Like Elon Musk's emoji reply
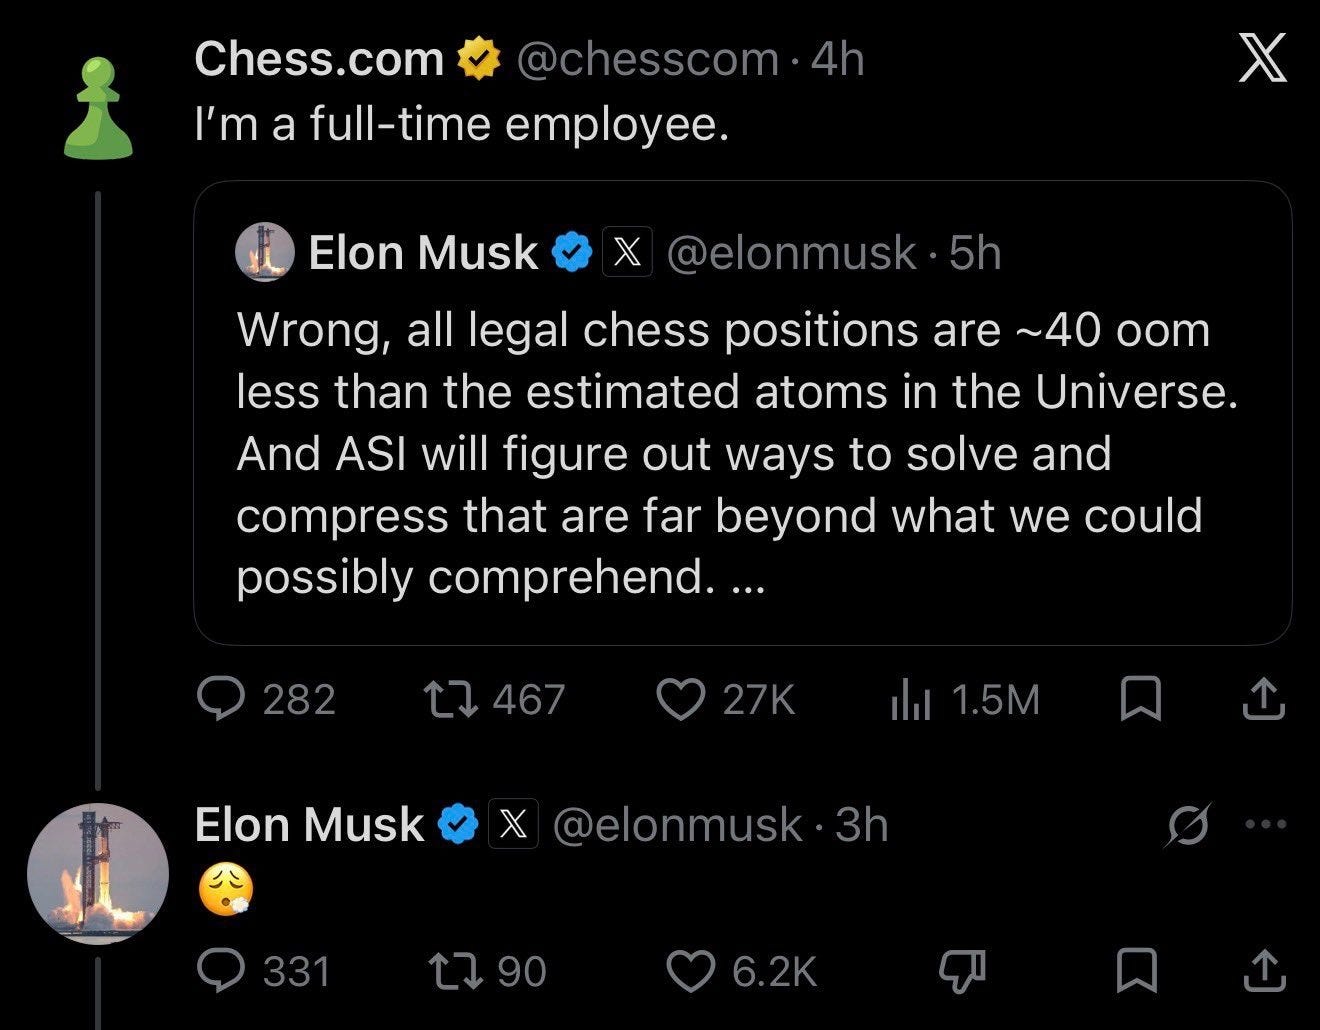The width and height of the screenshot is (1320, 1030). coord(742,970)
